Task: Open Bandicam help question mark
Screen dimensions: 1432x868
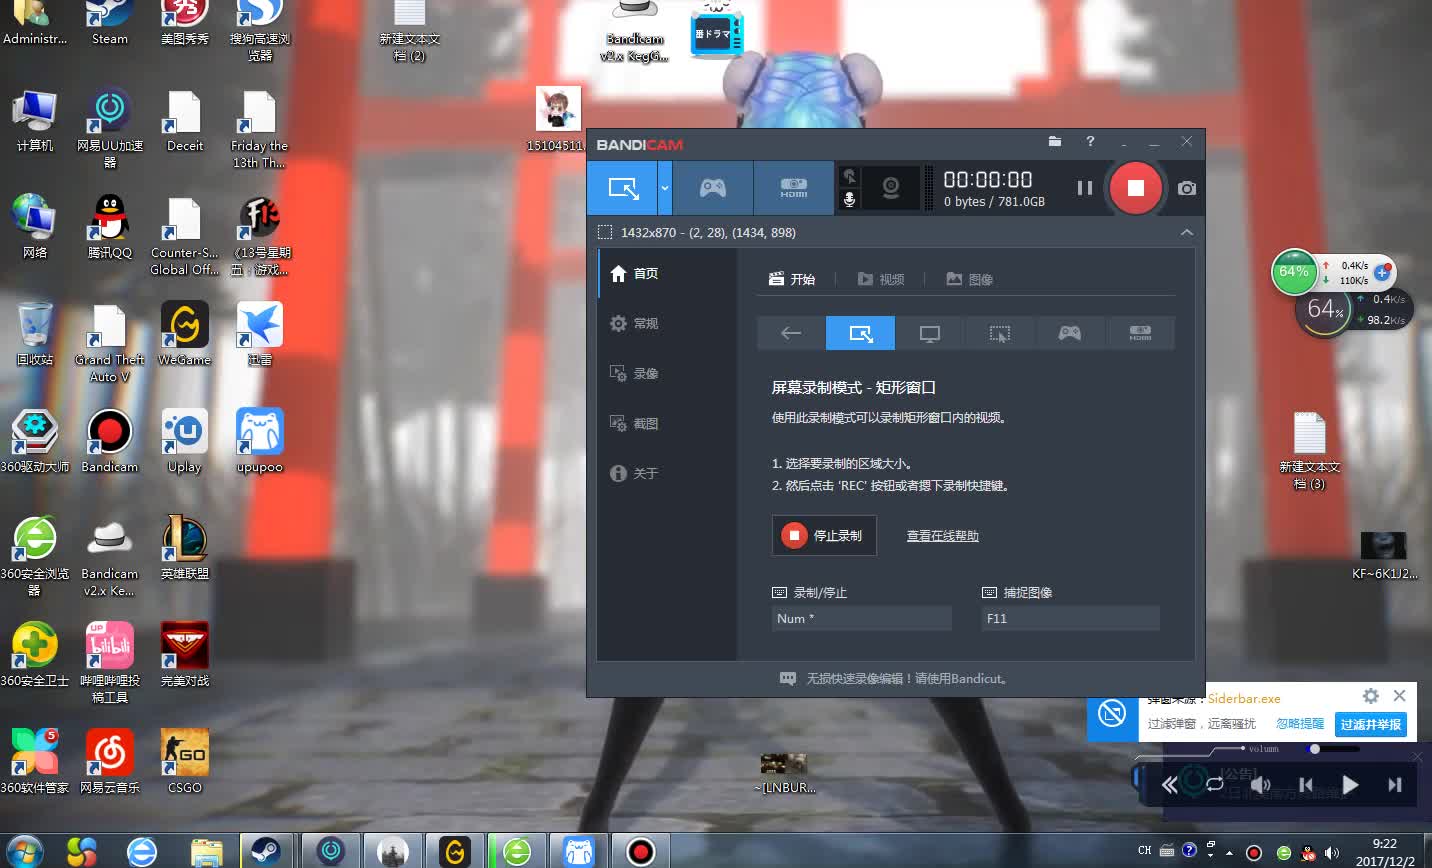Action: pos(1090,142)
